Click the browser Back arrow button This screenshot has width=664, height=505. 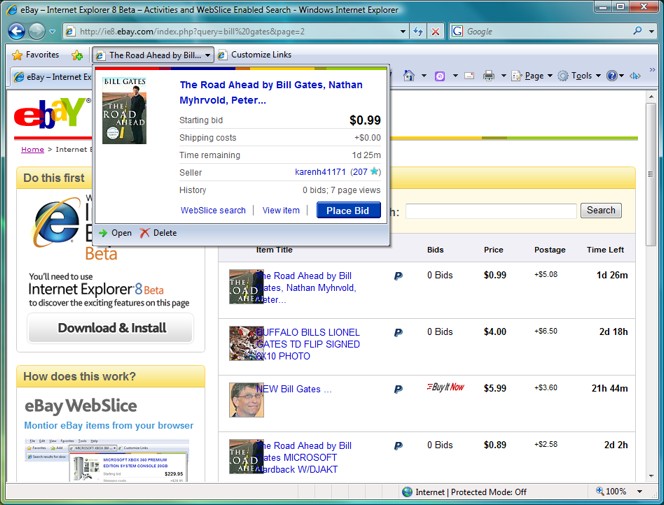coord(16,31)
